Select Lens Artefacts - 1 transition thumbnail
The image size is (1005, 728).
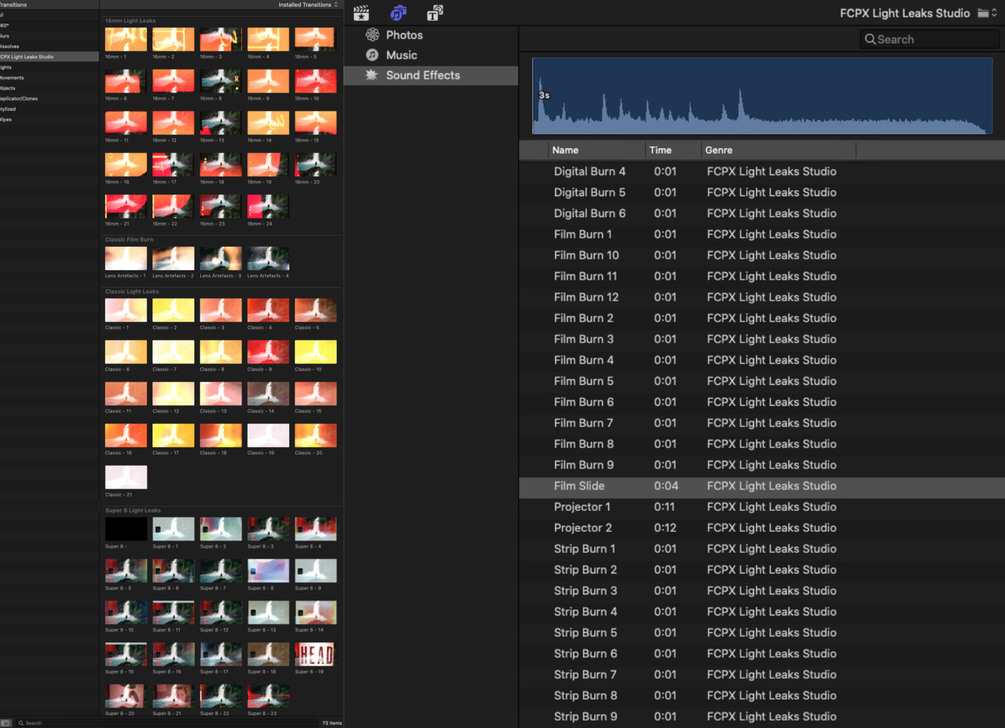tap(126, 258)
